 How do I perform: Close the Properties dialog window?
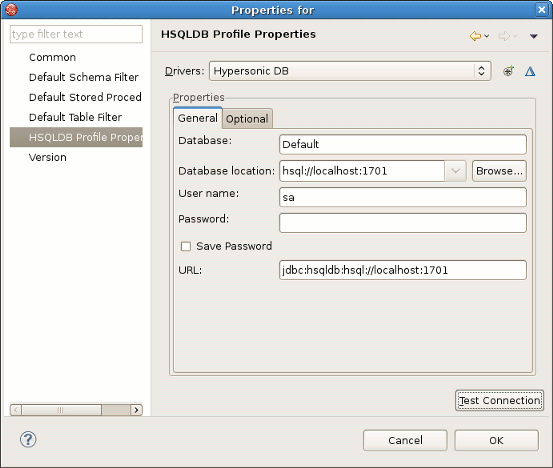541,10
